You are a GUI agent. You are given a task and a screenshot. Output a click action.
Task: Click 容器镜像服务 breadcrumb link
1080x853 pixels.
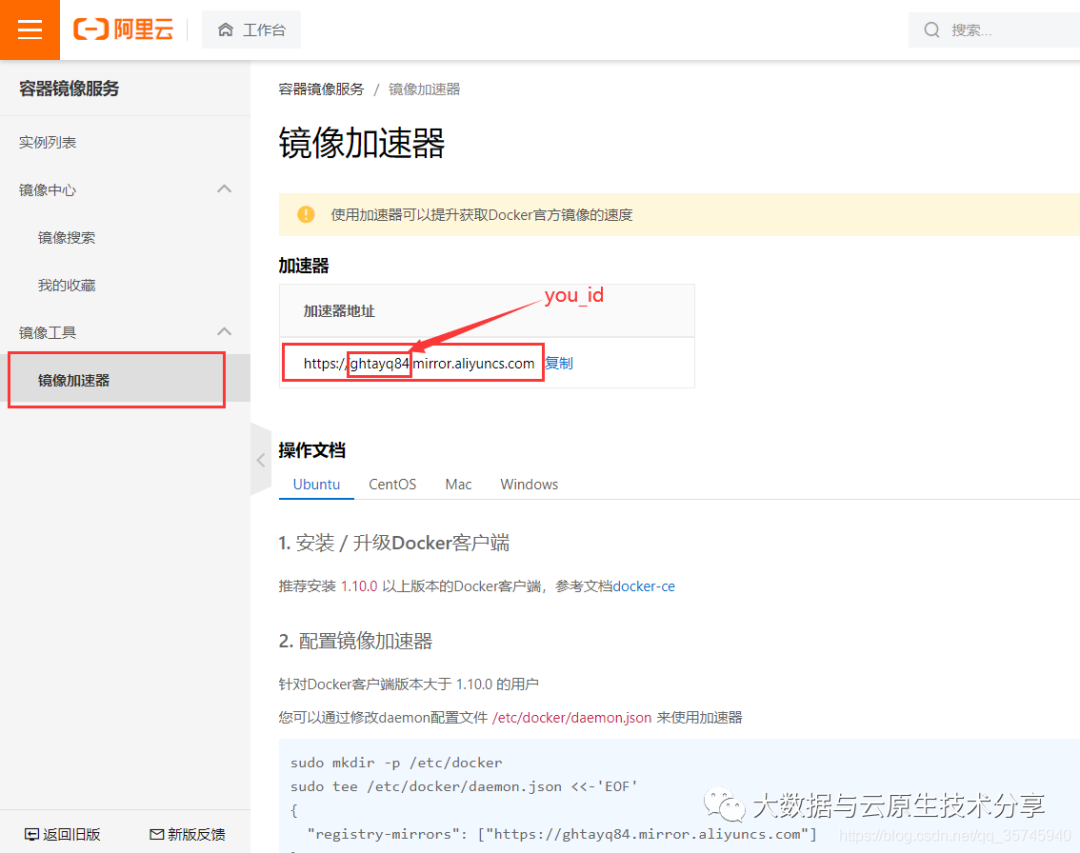tap(321, 89)
